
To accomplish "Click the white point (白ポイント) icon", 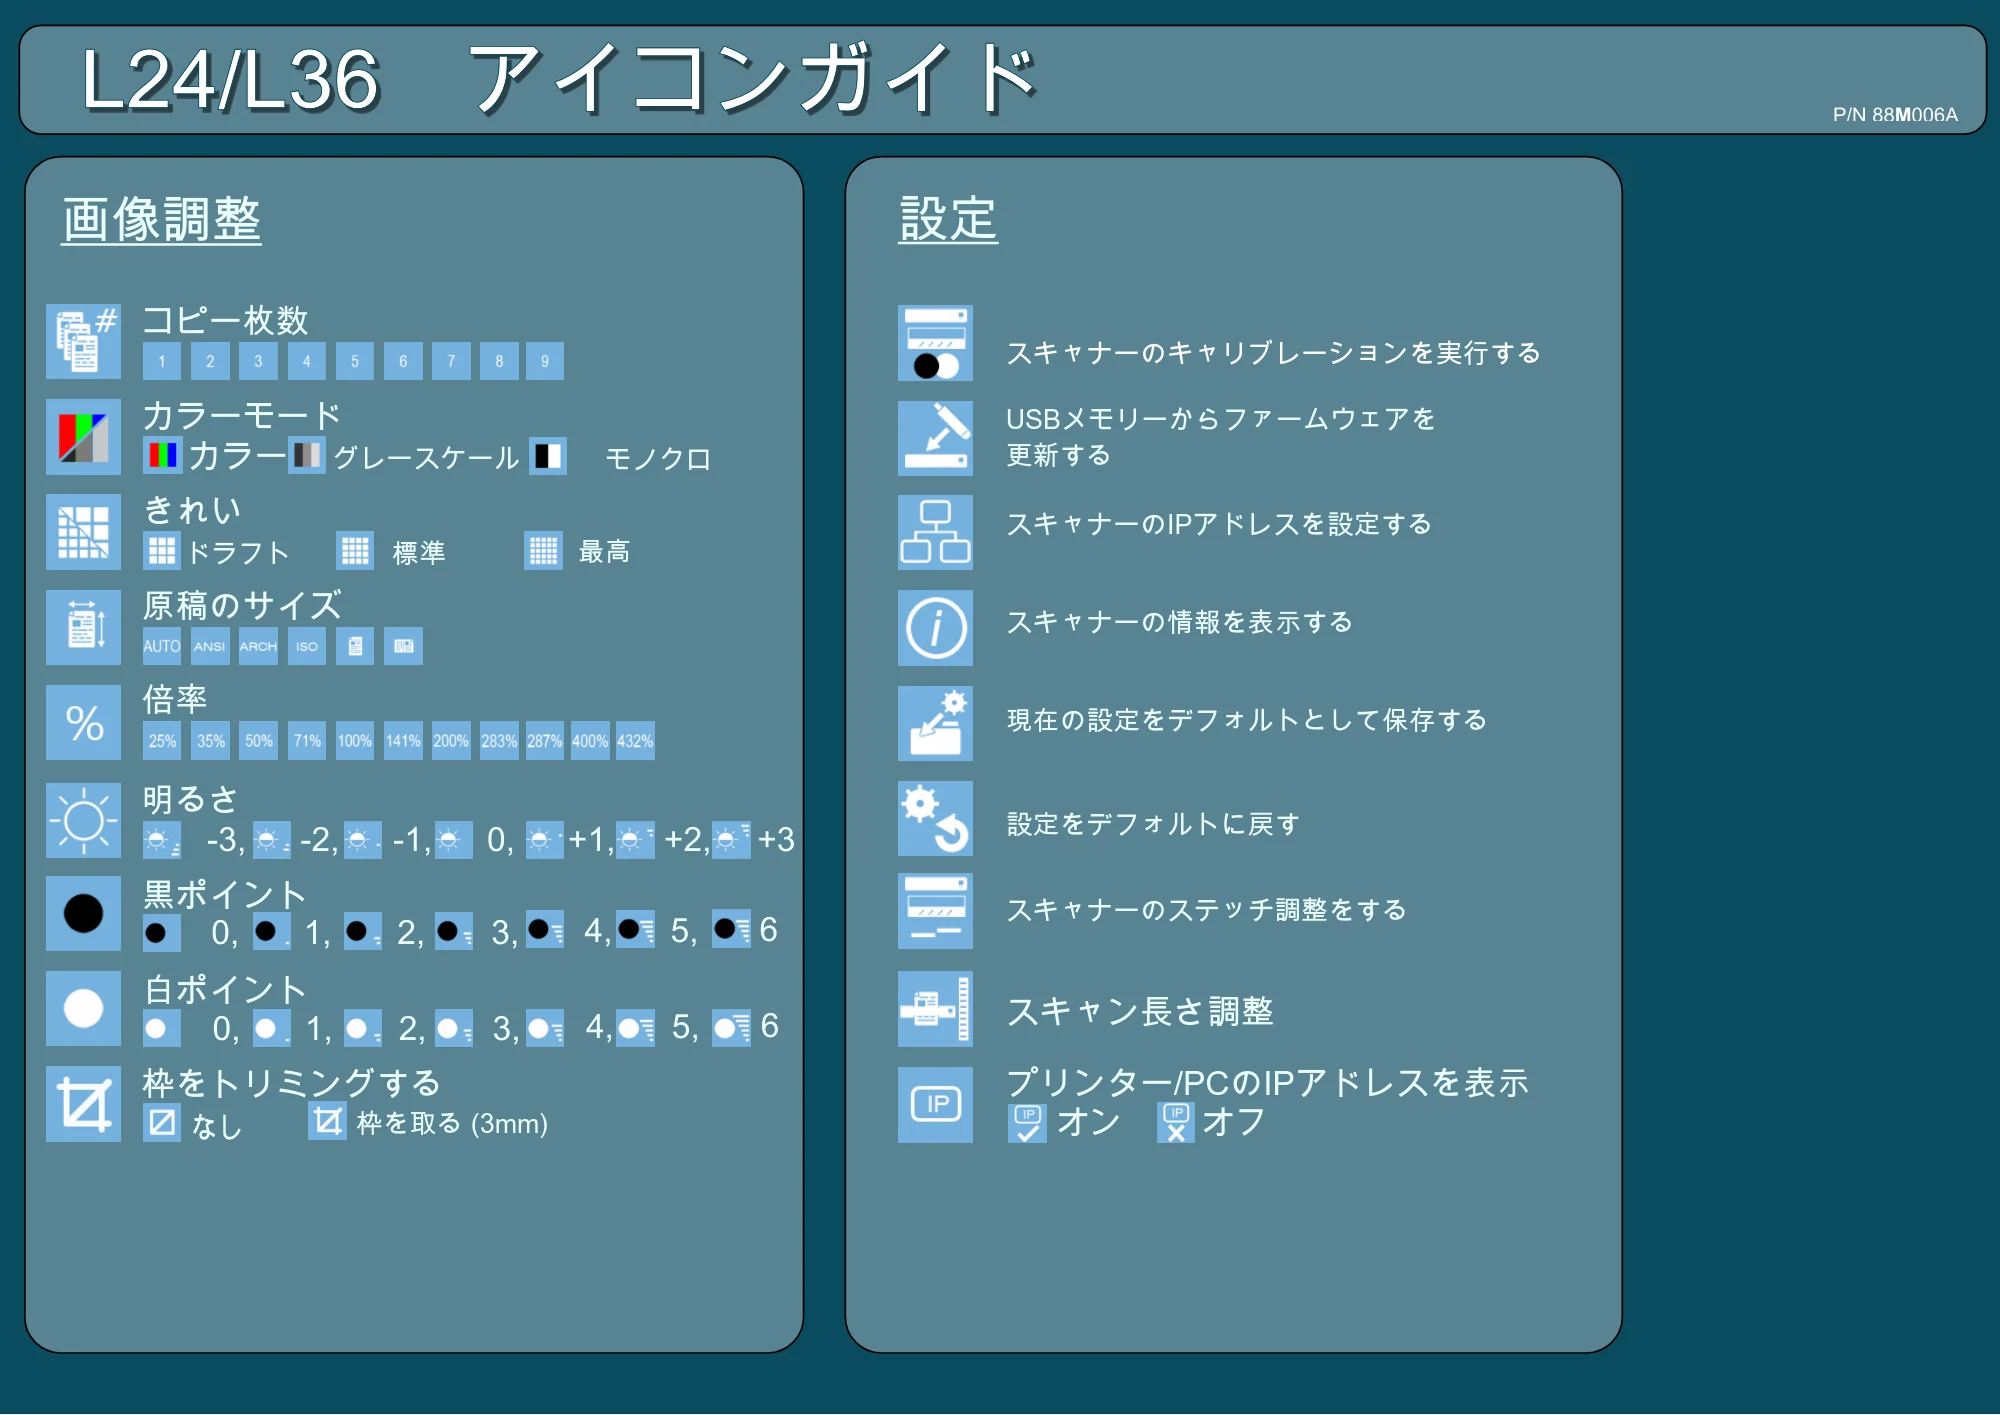I will tap(83, 1008).
